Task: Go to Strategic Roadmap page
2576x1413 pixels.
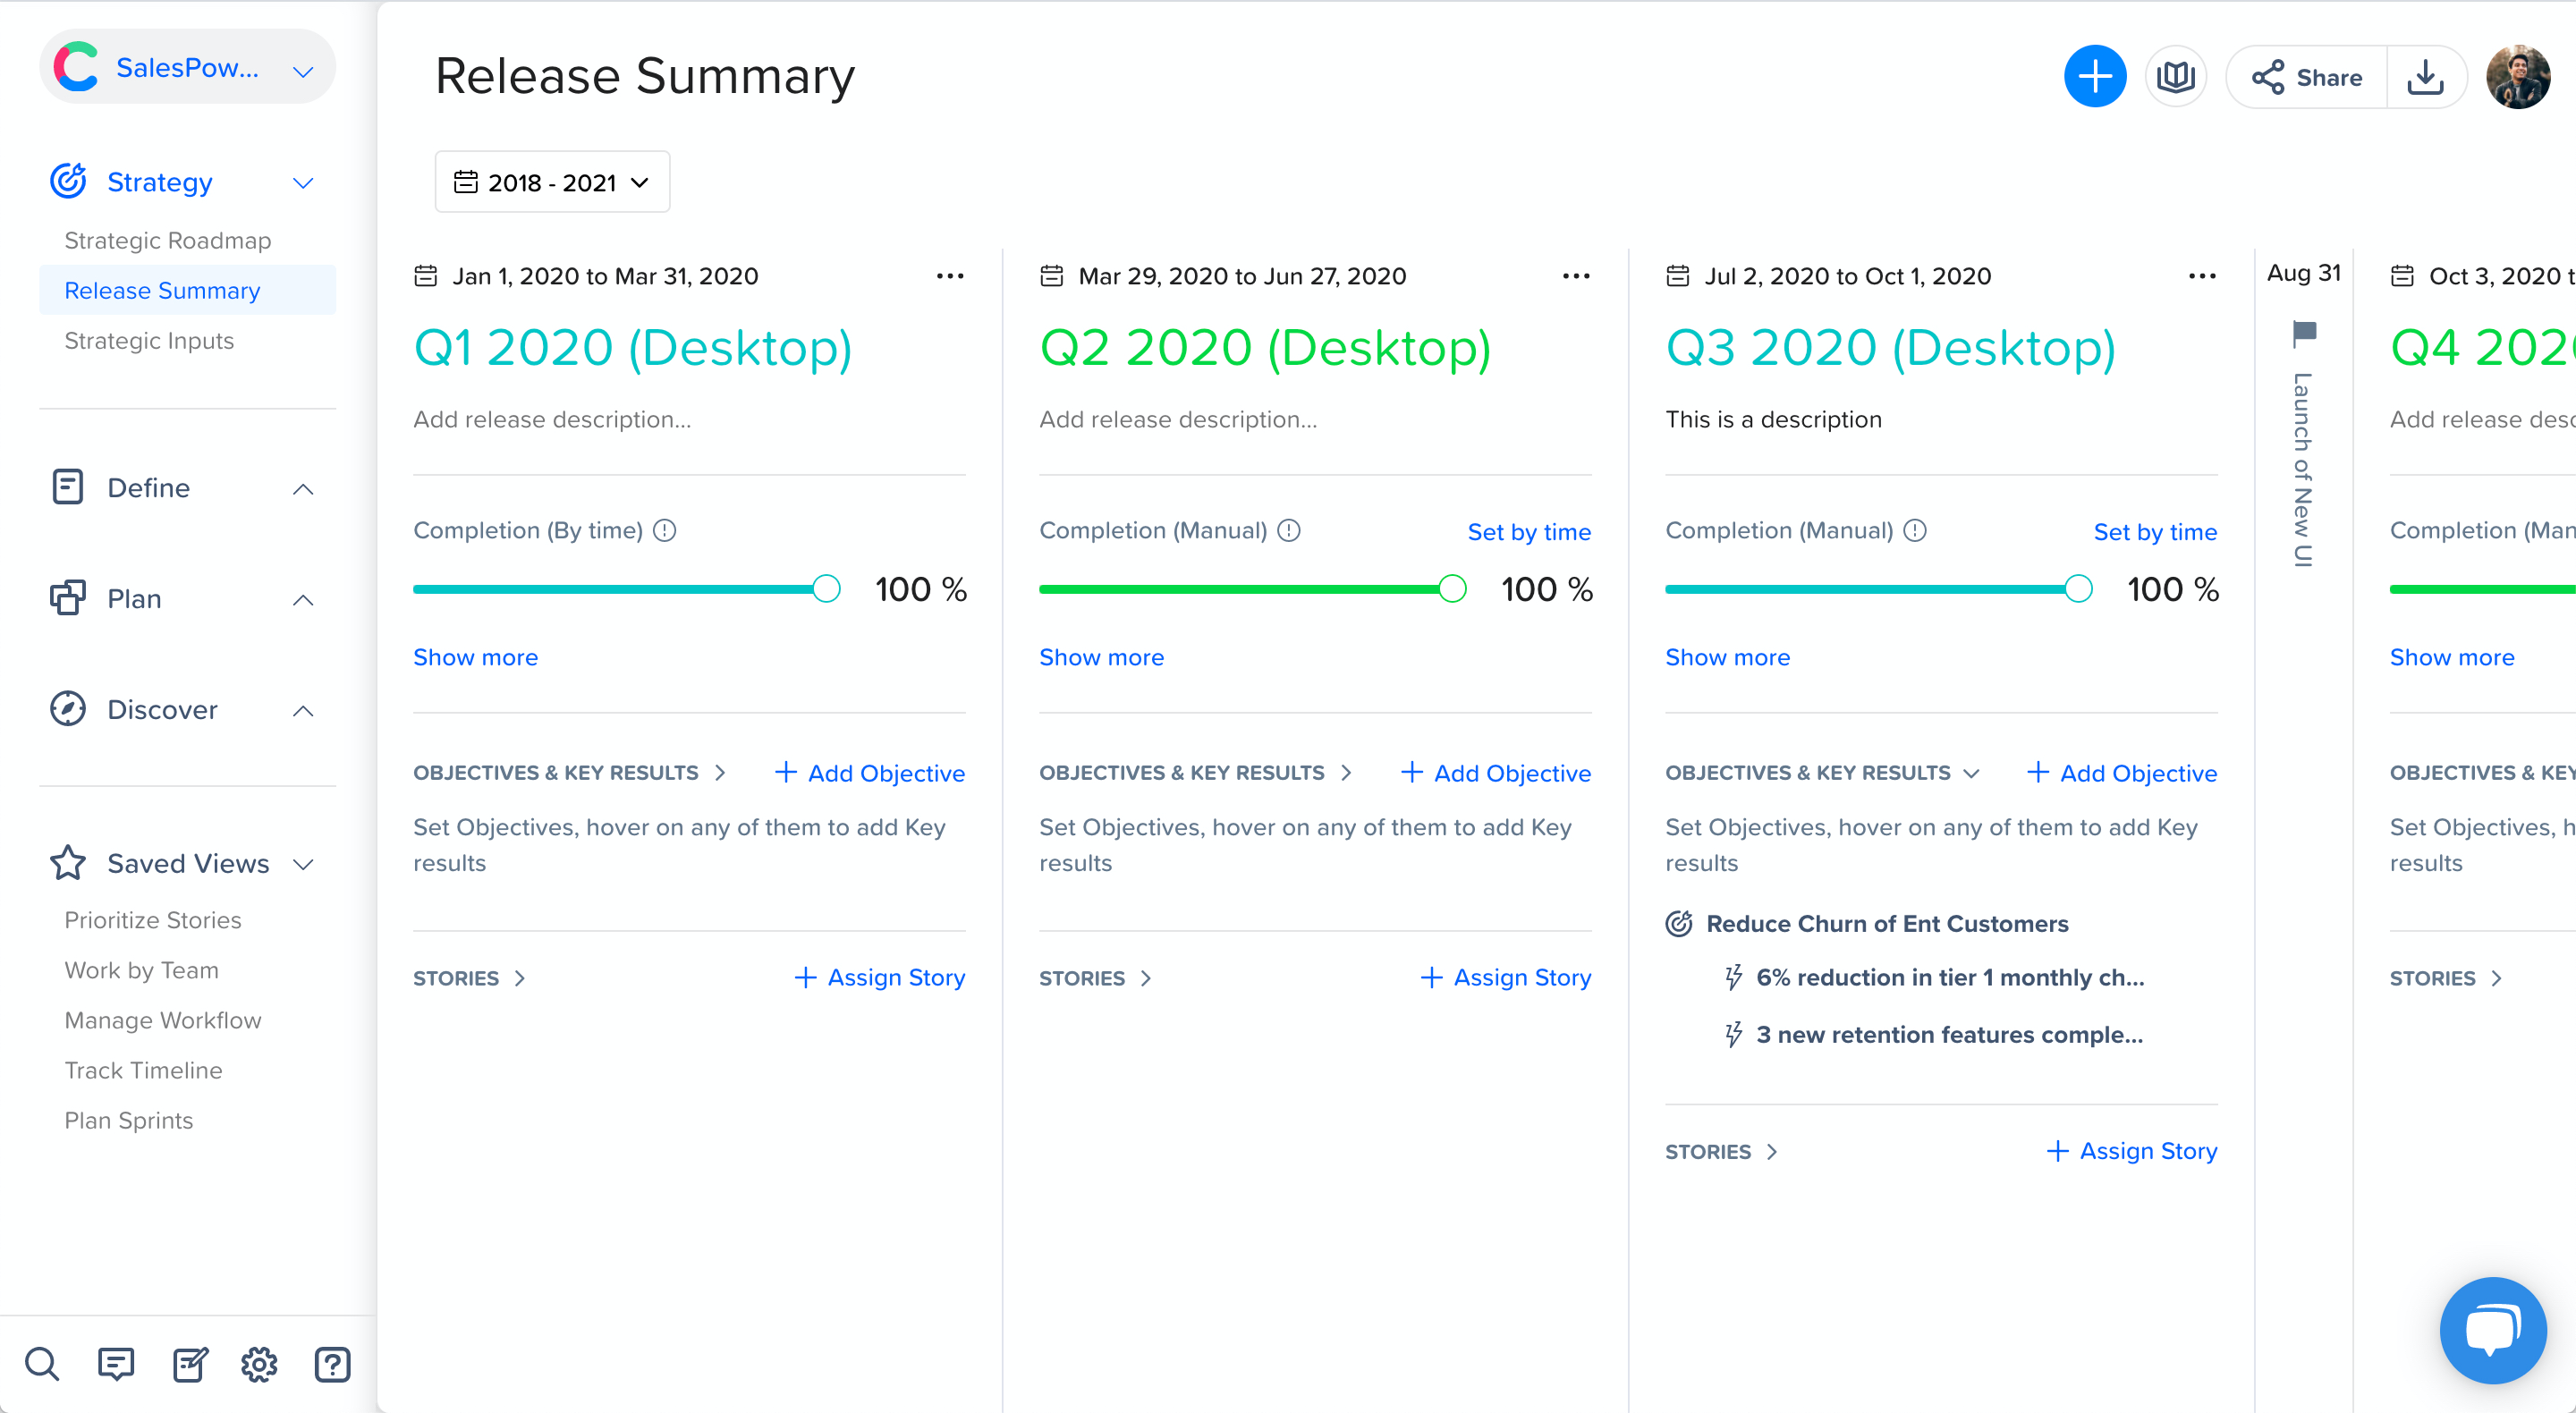Action: 168,241
